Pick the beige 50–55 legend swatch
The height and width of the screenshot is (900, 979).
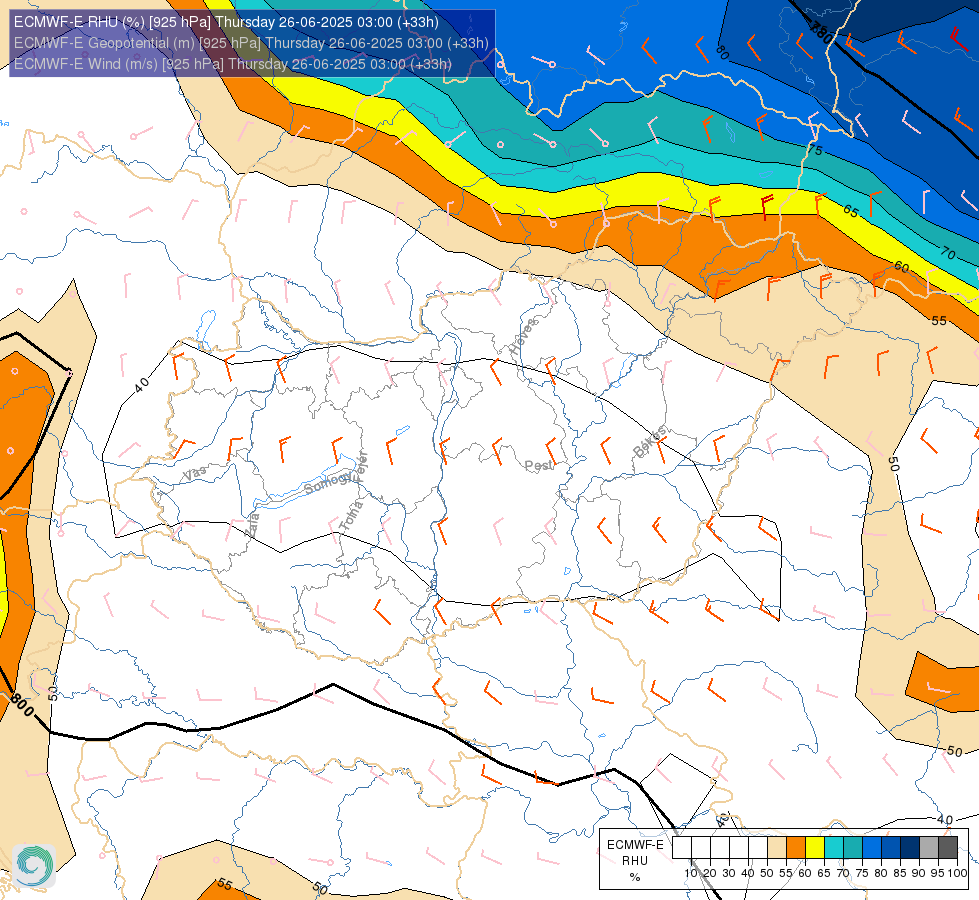point(777,847)
